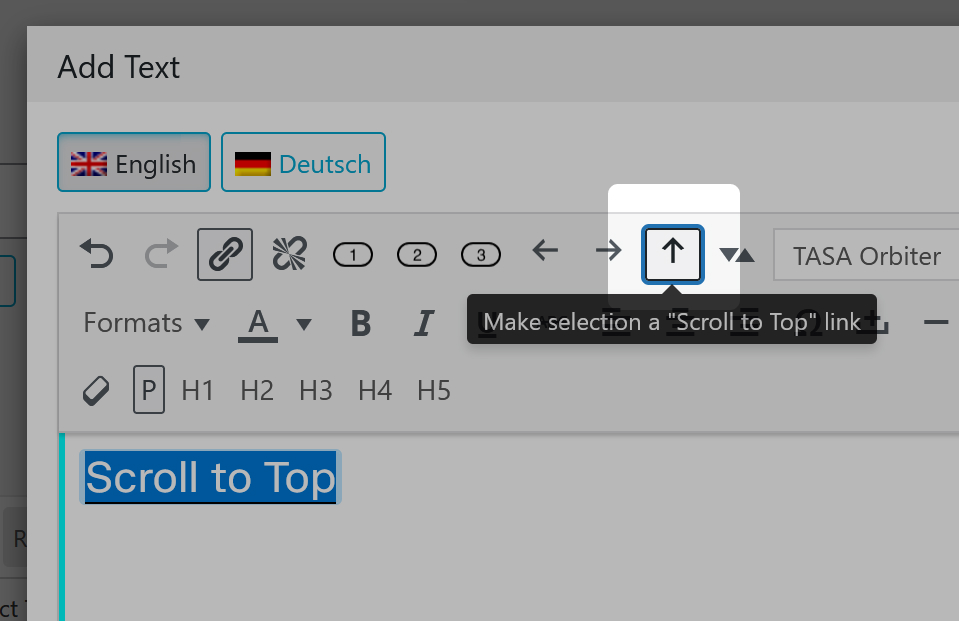Click the Redo arrow icon
The width and height of the screenshot is (959, 621).
pyautogui.click(x=160, y=254)
